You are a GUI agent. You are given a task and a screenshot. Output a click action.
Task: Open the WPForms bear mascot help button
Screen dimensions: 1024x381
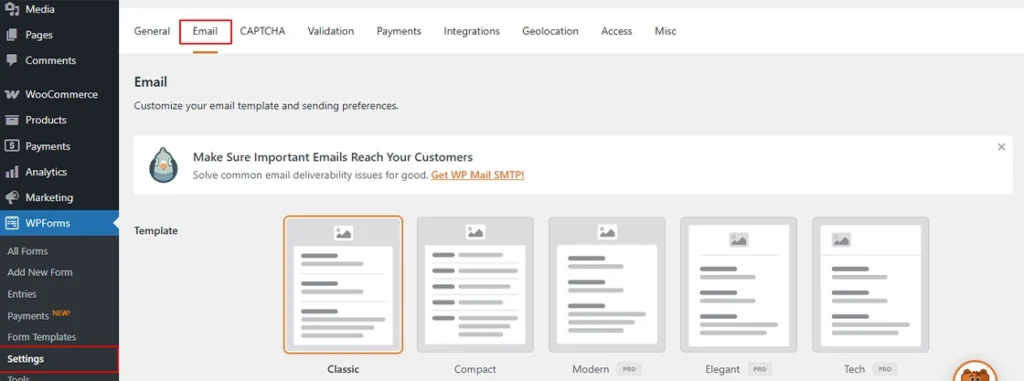click(975, 370)
